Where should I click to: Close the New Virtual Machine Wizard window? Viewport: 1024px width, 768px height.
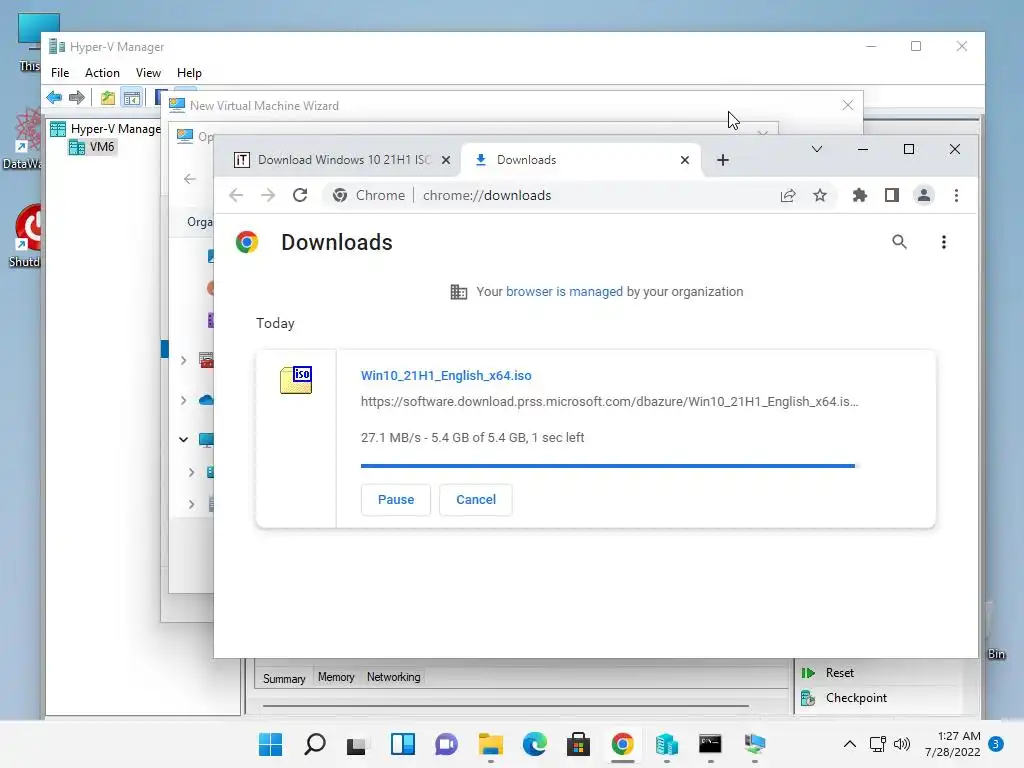pyautogui.click(x=848, y=105)
